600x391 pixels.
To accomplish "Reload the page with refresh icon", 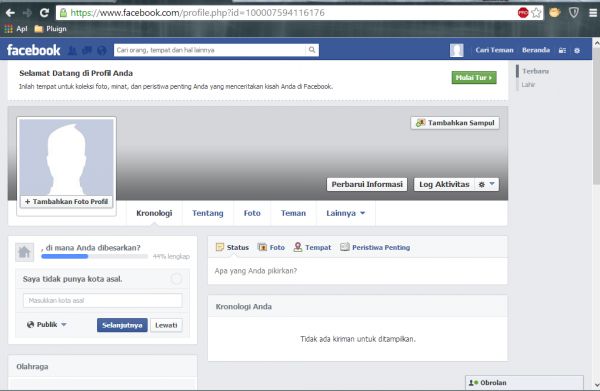I will [x=44, y=13].
